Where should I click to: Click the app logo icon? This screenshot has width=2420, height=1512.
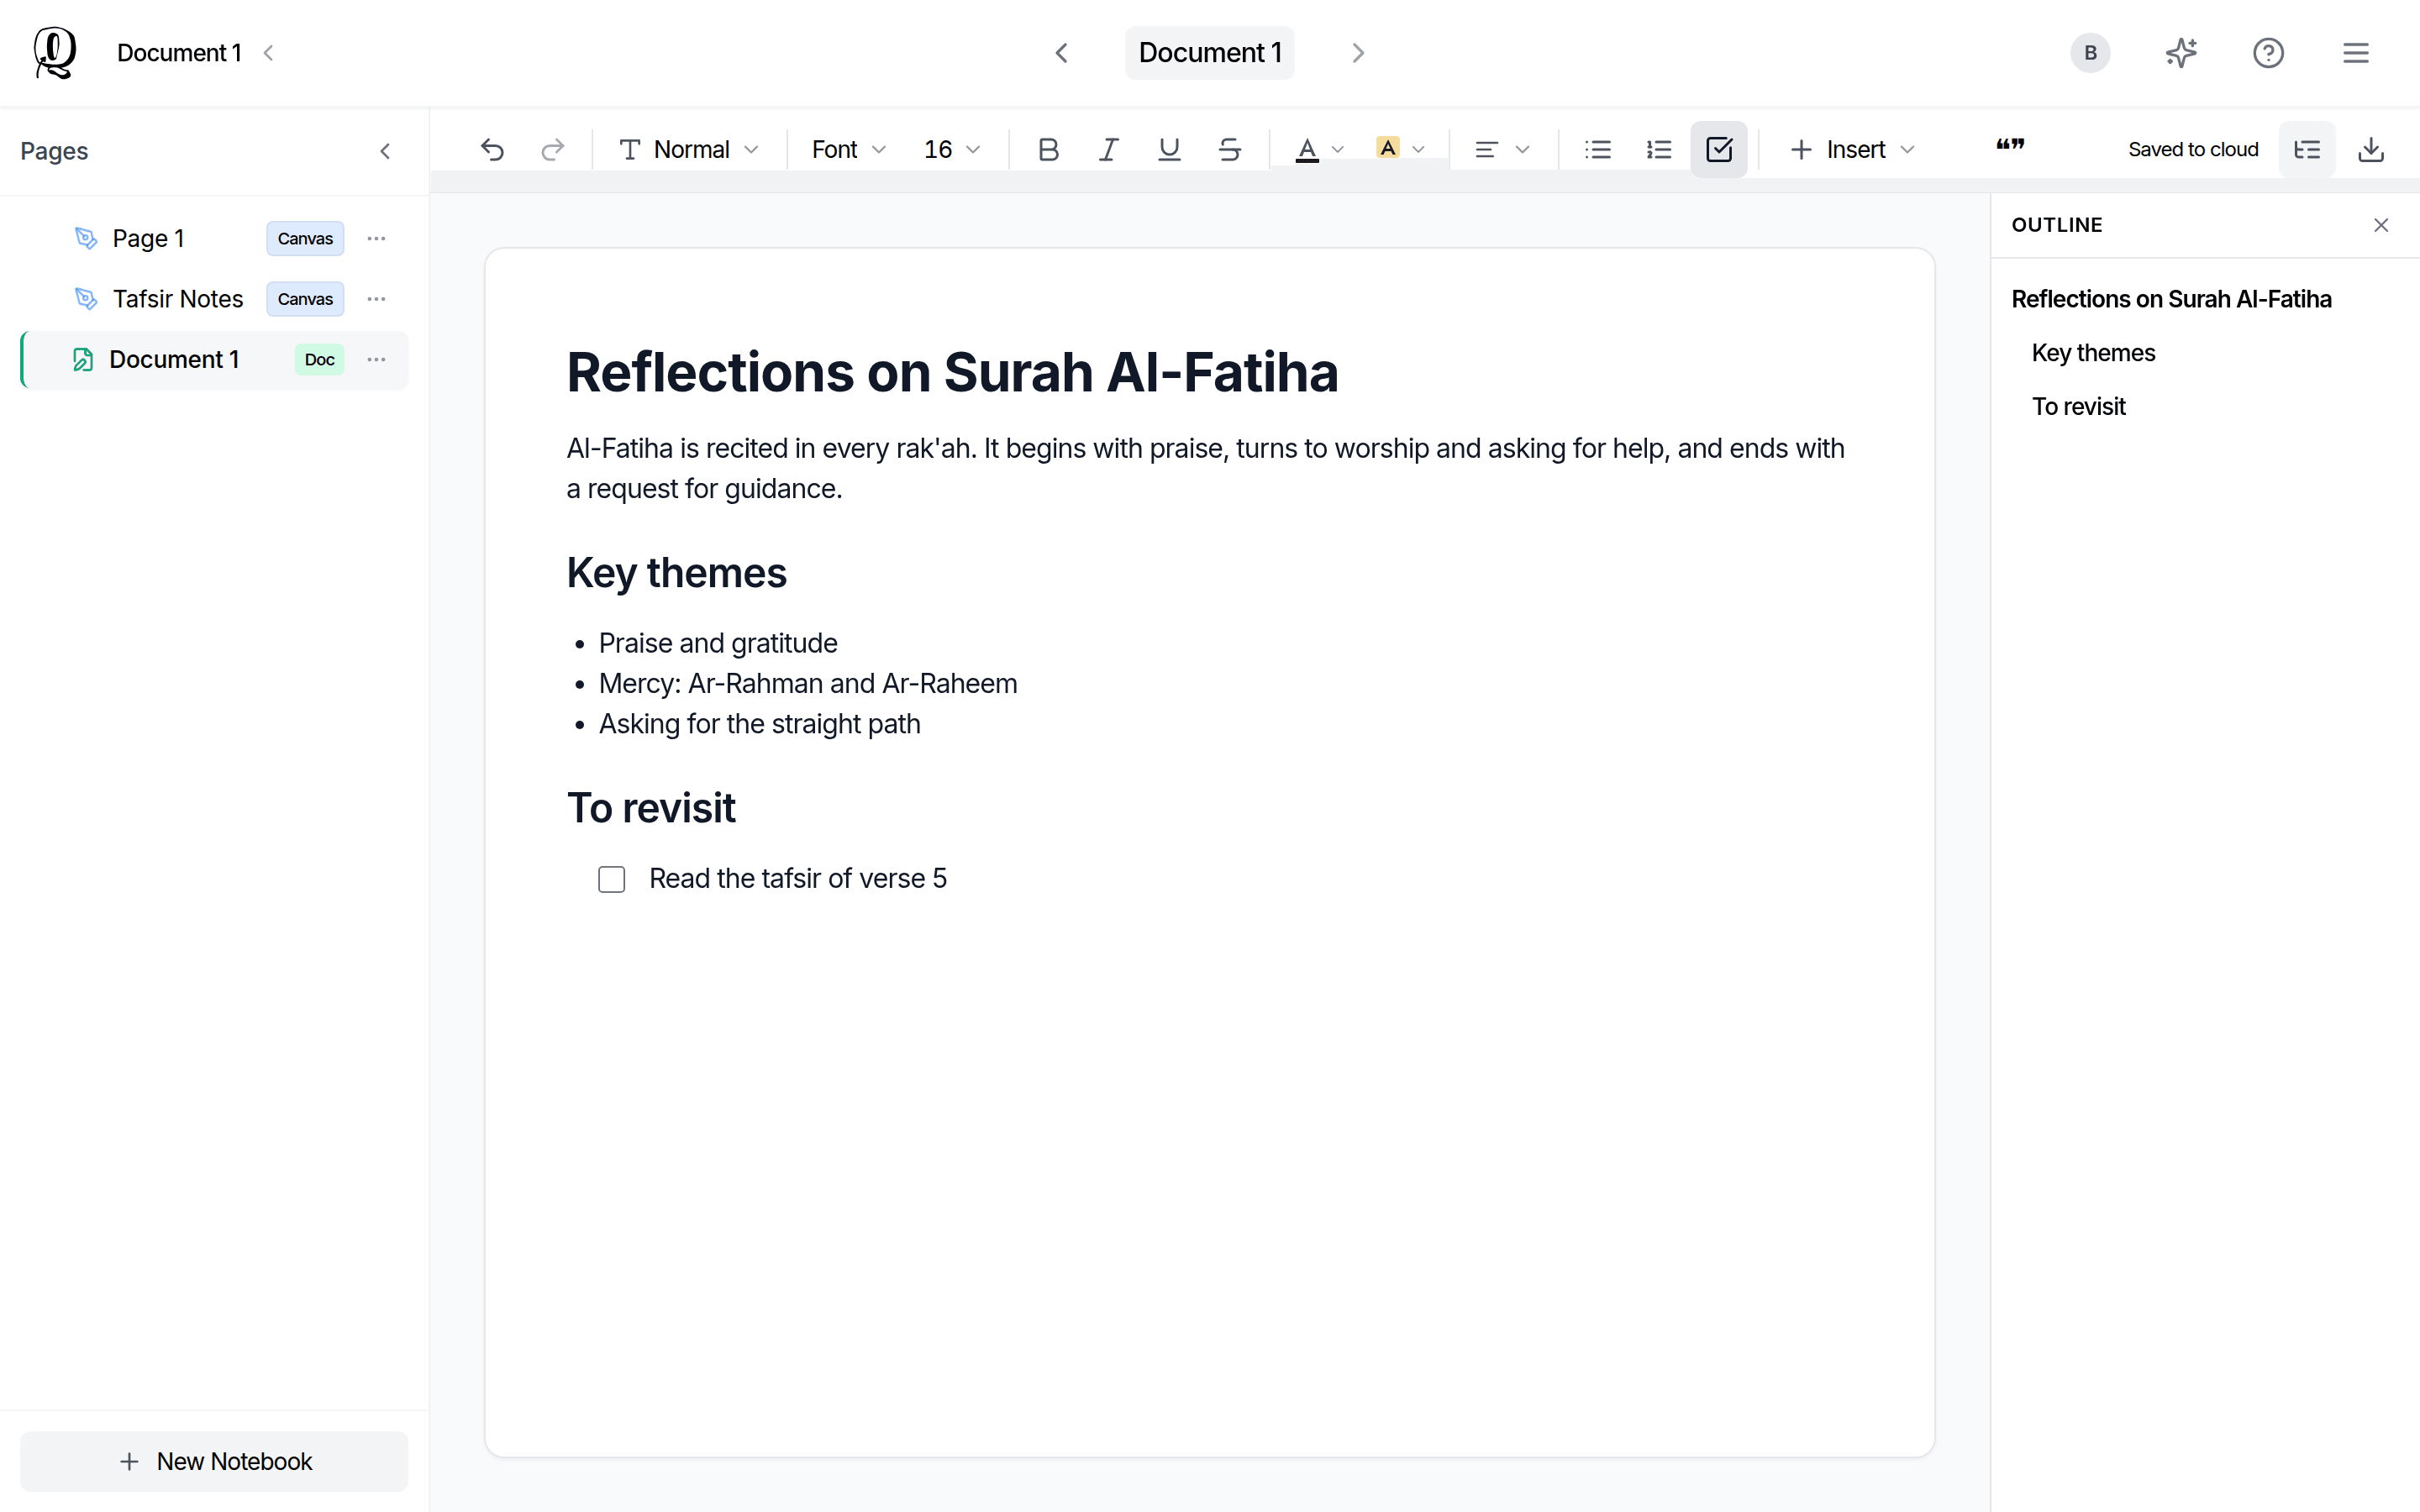click(x=55, y=52)
